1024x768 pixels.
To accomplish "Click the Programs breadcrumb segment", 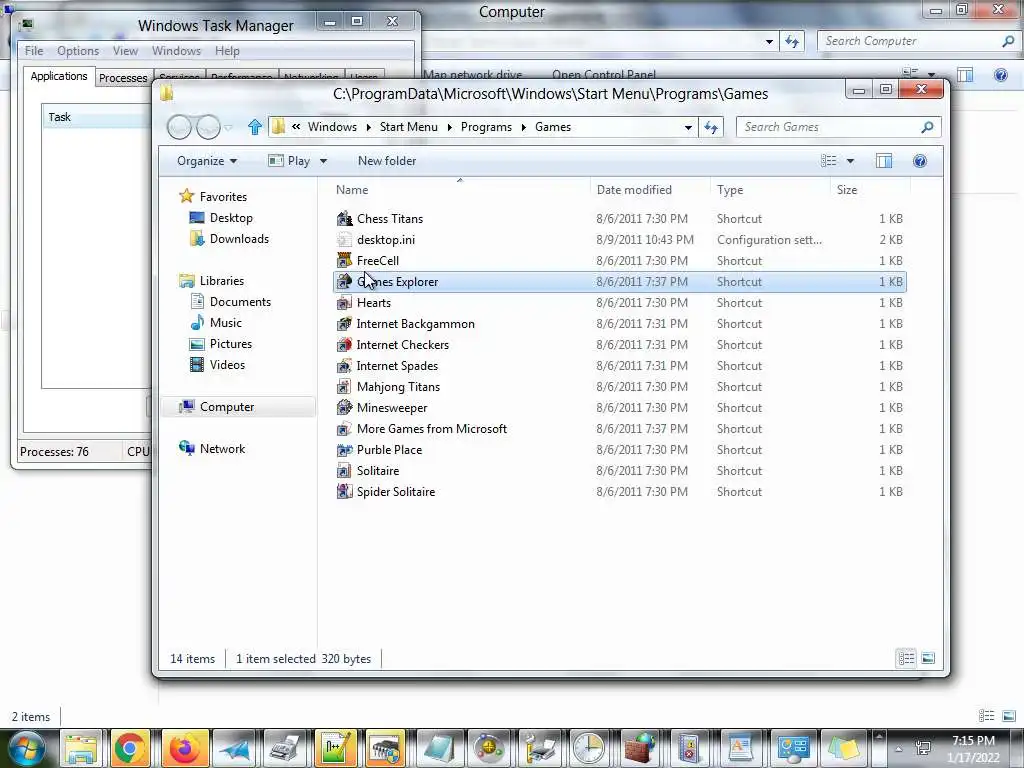I will (487, 127).
